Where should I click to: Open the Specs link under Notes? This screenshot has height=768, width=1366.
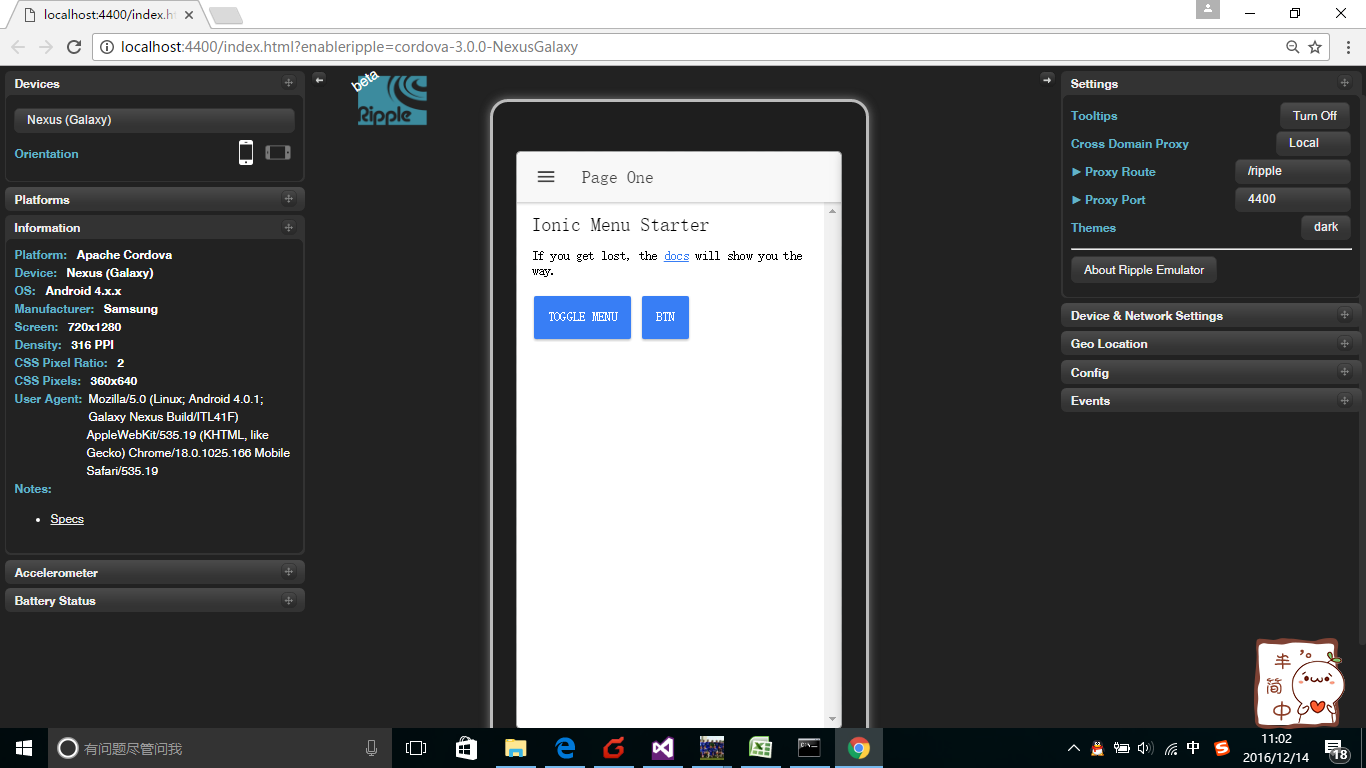pos(67,519)
